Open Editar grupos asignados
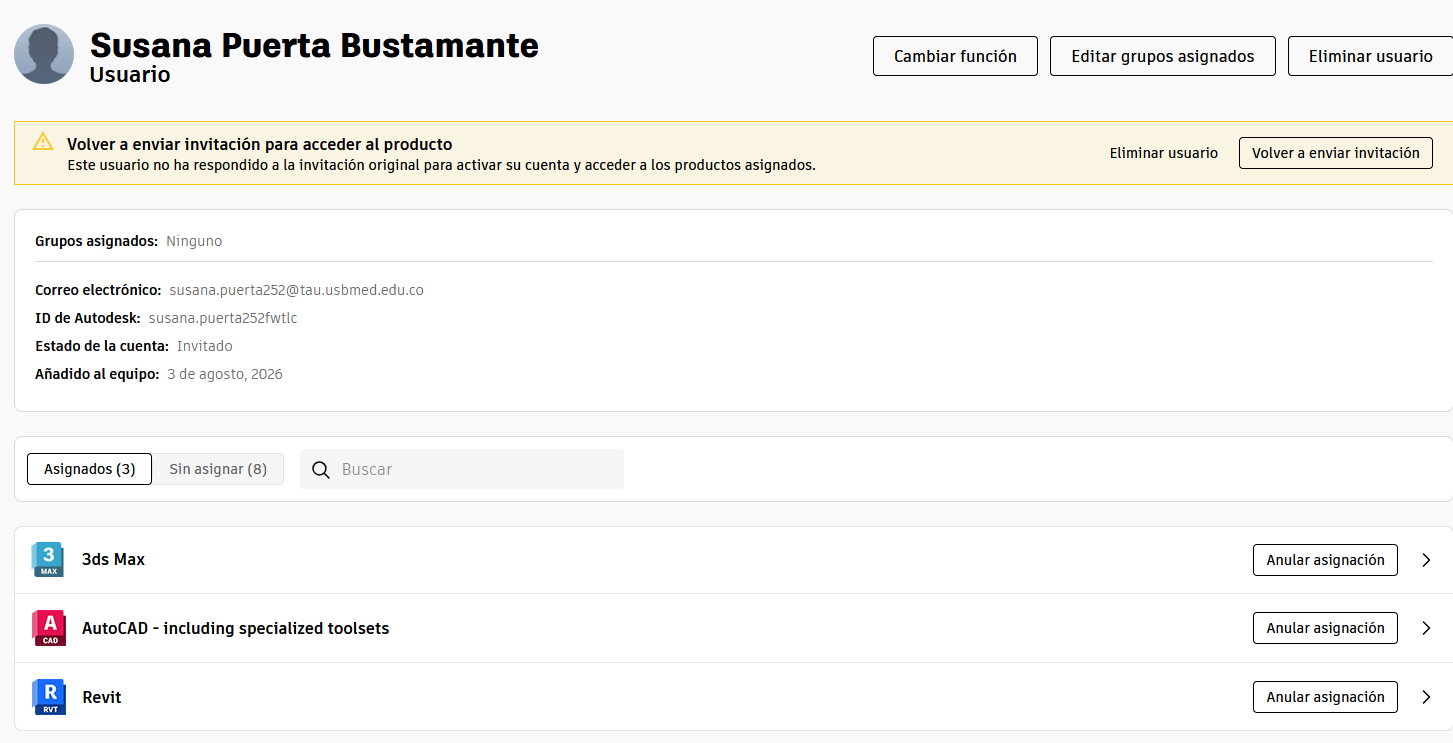 coord(1163,56)
